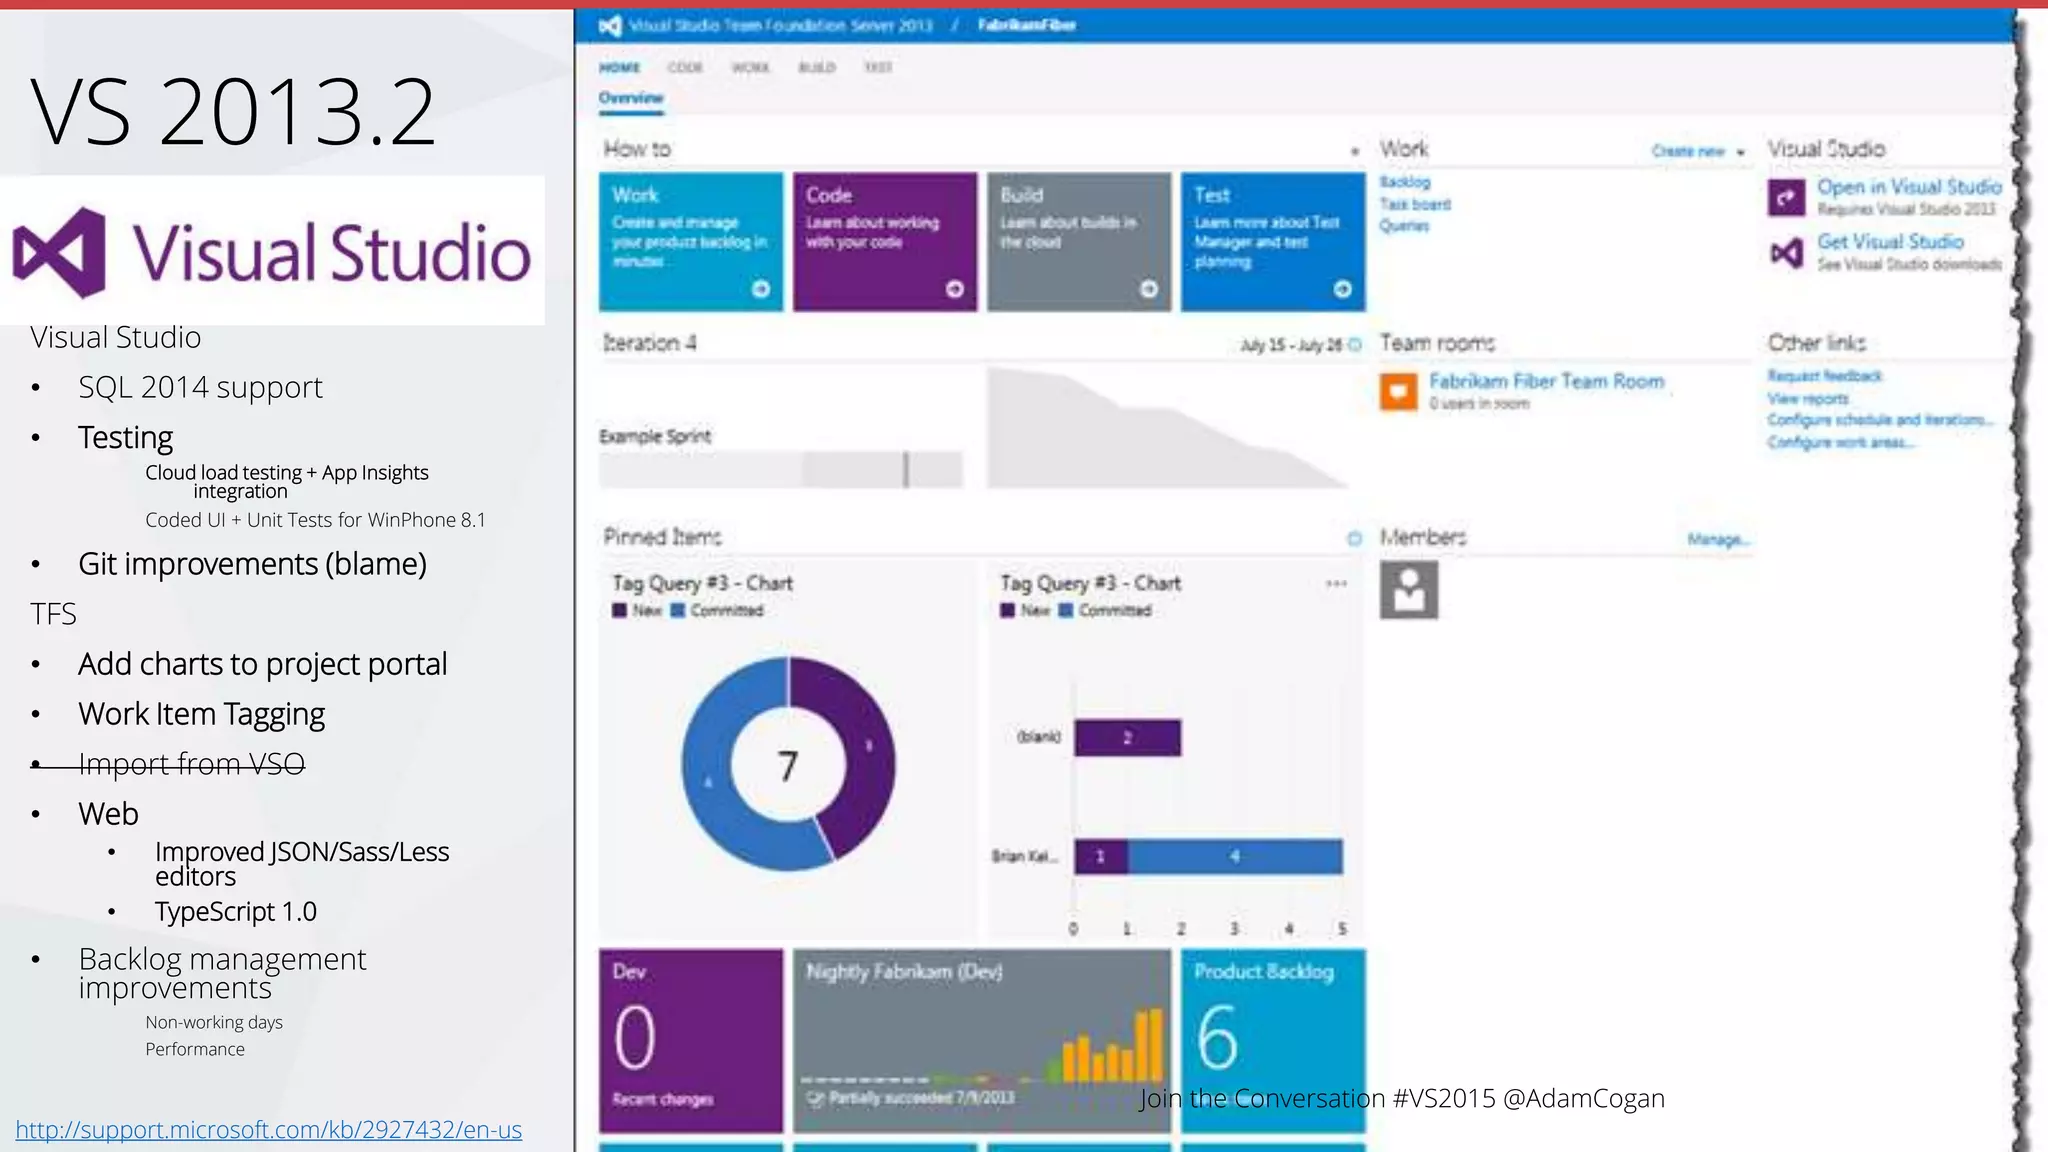Switch to the CODE hub tab
Viewport: 2048px width, 1152px height.
click(685, 68)
